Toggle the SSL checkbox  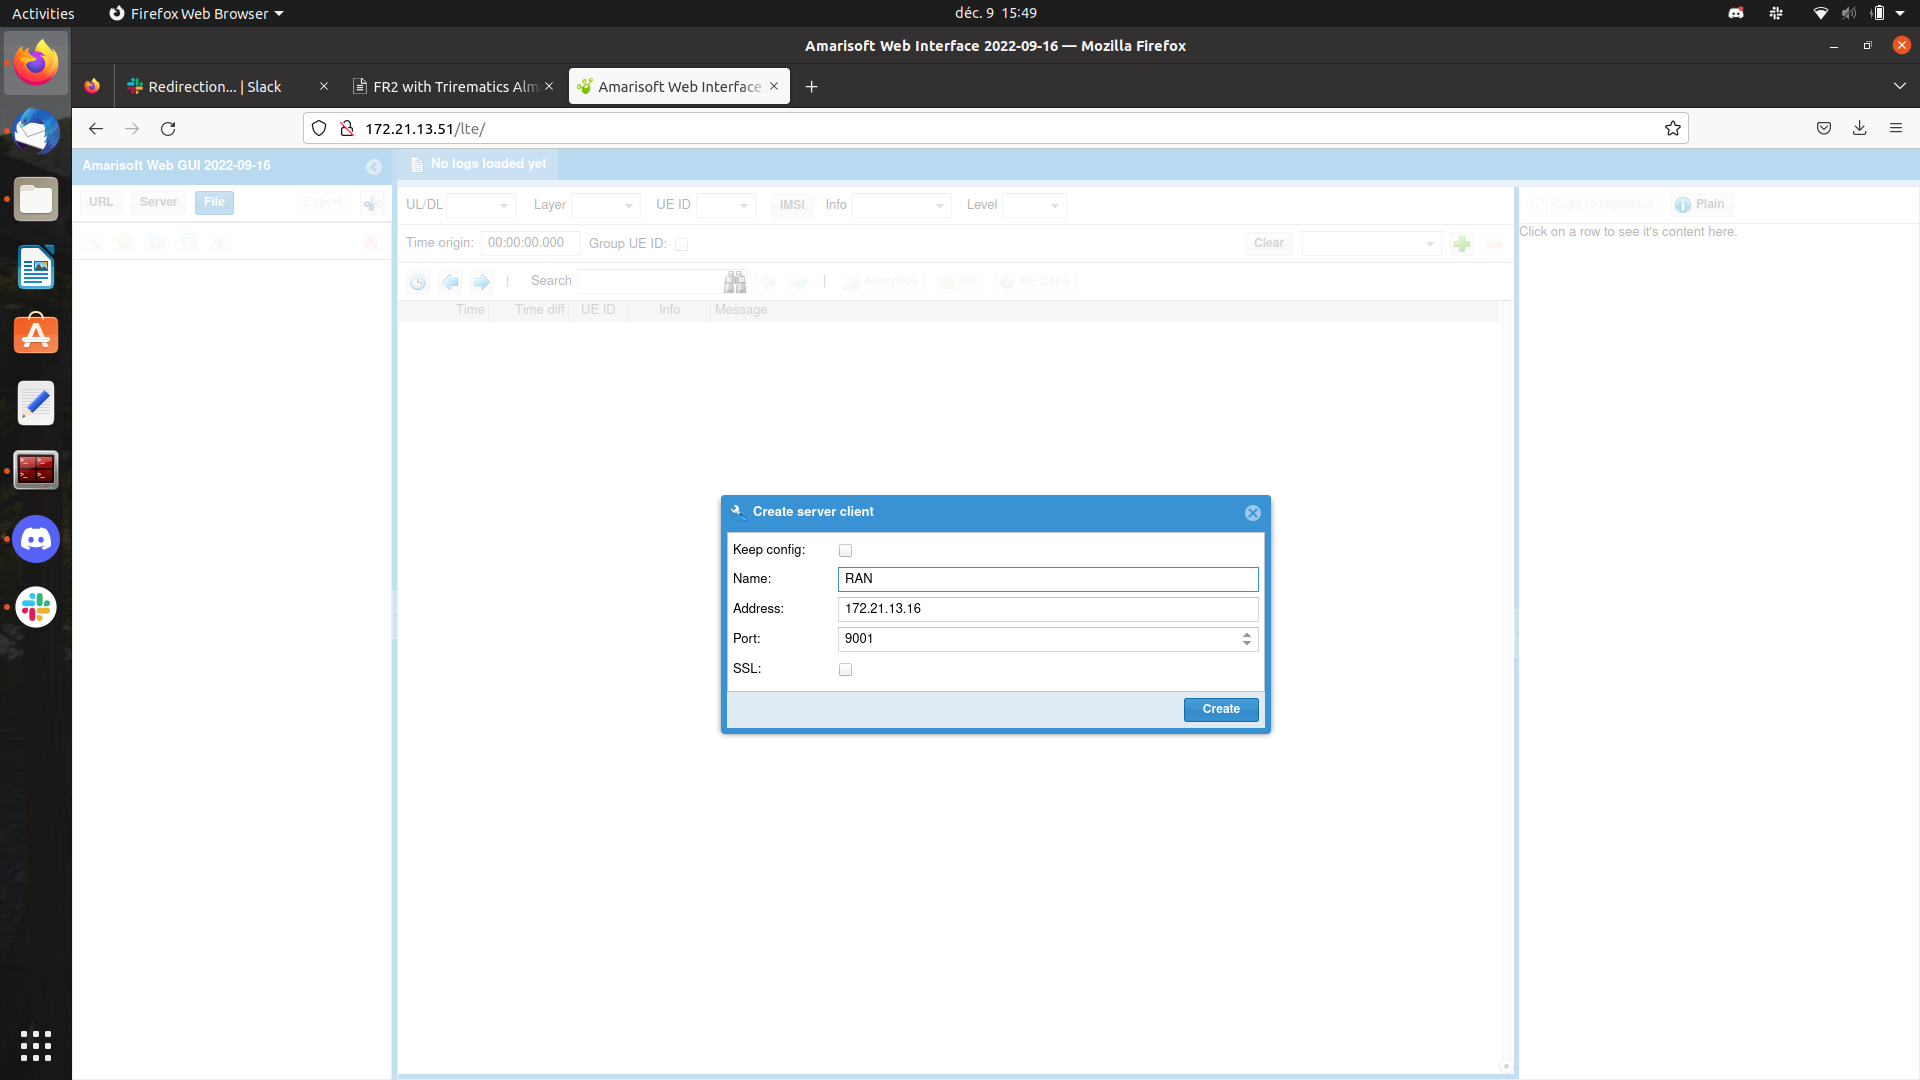point(845,670)
